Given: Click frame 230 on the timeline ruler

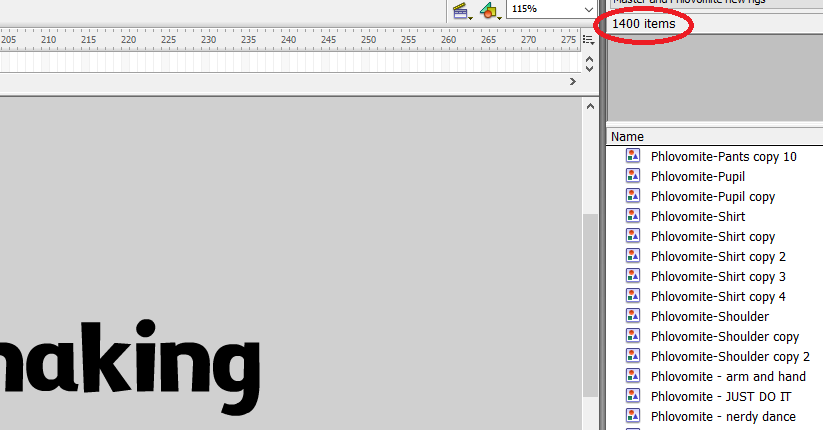Looking at the screenshot, I should tap(208, 40).
